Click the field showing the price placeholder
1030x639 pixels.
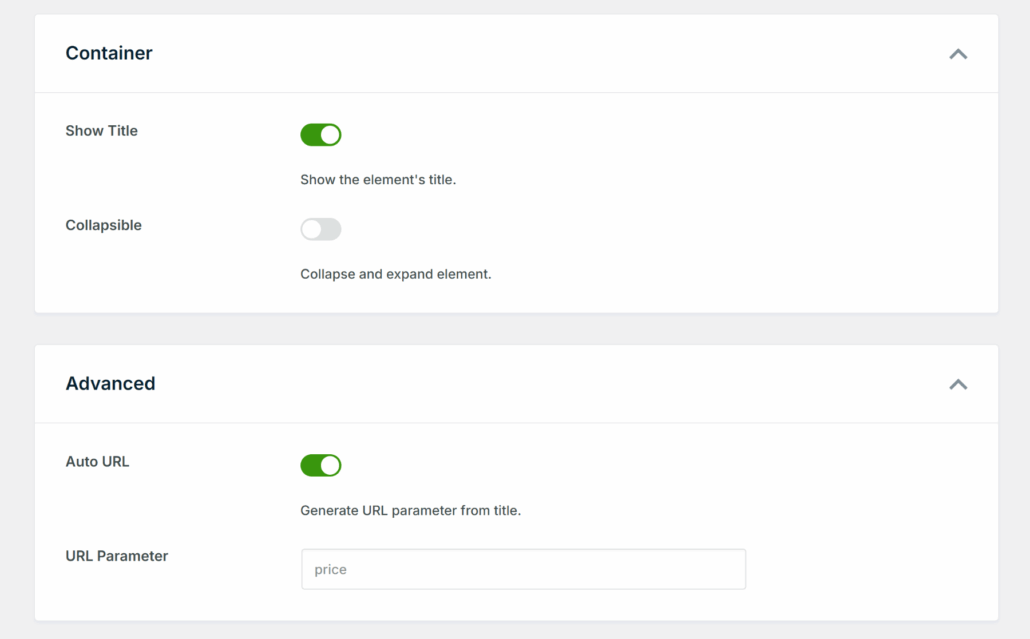pyautogui.click(x=523, y=568)
